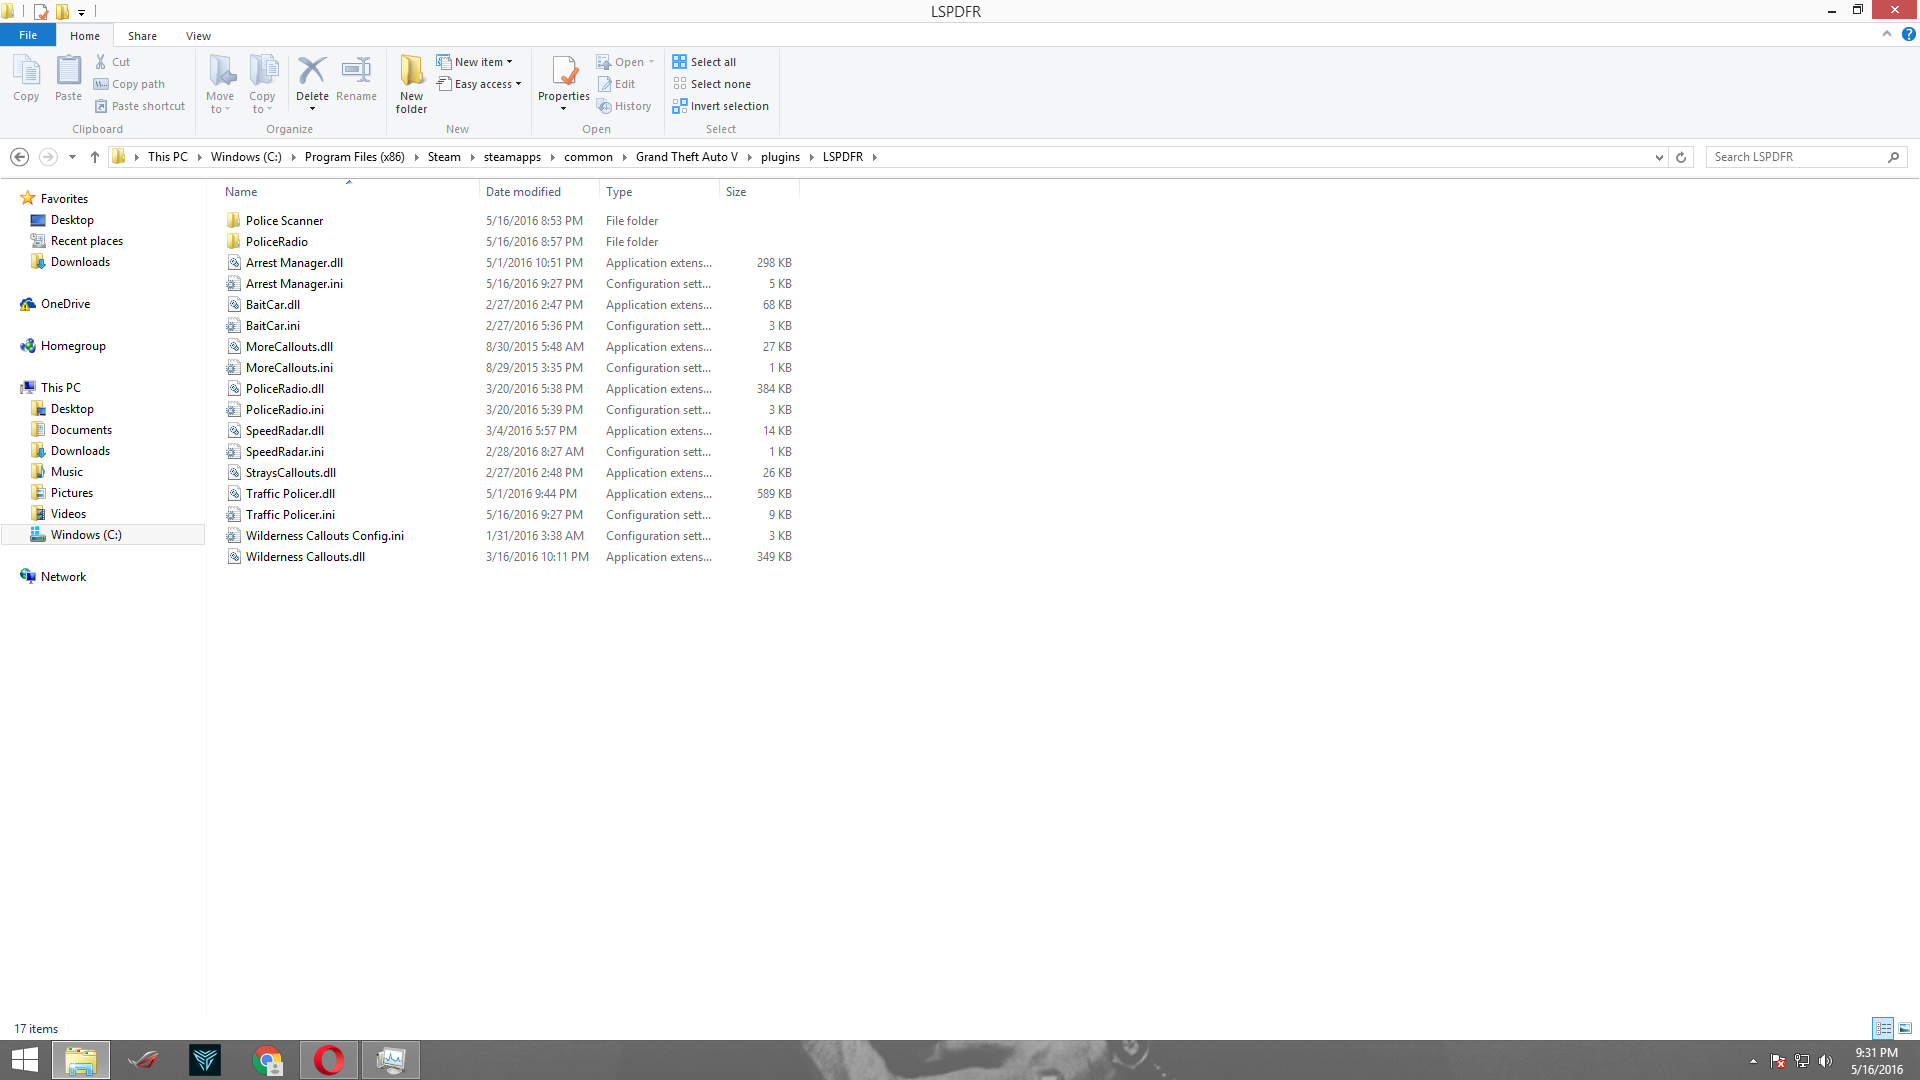The height and width of the screenshot is (1080, 1920).
Task: Open the Properties icon in ribbon
Action: tap(564, 72)
